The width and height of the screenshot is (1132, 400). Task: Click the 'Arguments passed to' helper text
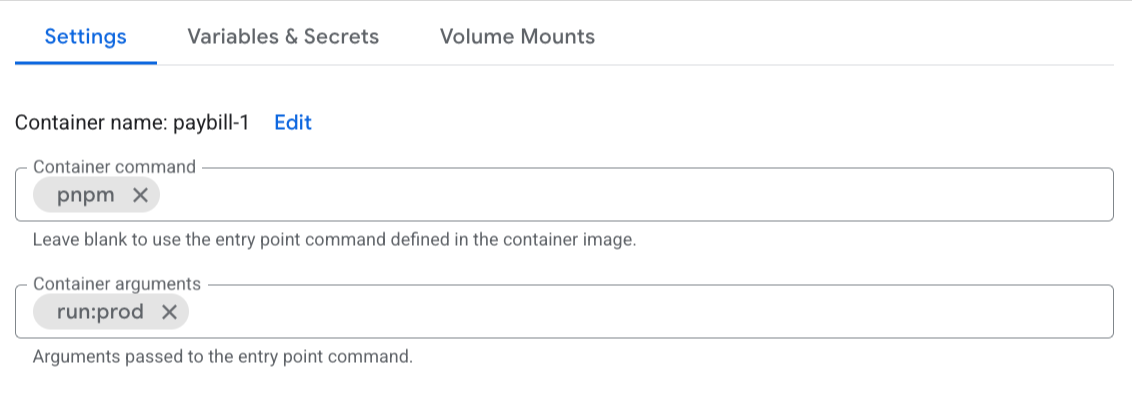(x=222, y=357)
